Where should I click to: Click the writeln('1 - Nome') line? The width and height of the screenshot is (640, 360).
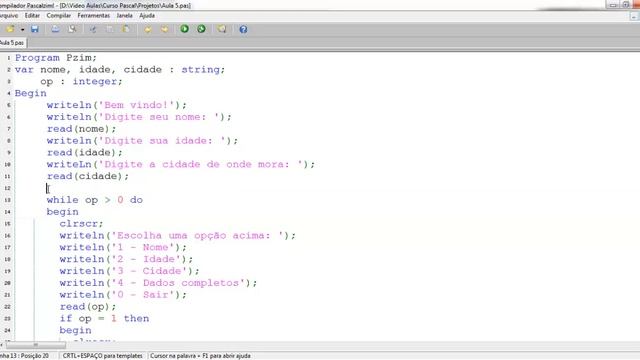point(123,247)
